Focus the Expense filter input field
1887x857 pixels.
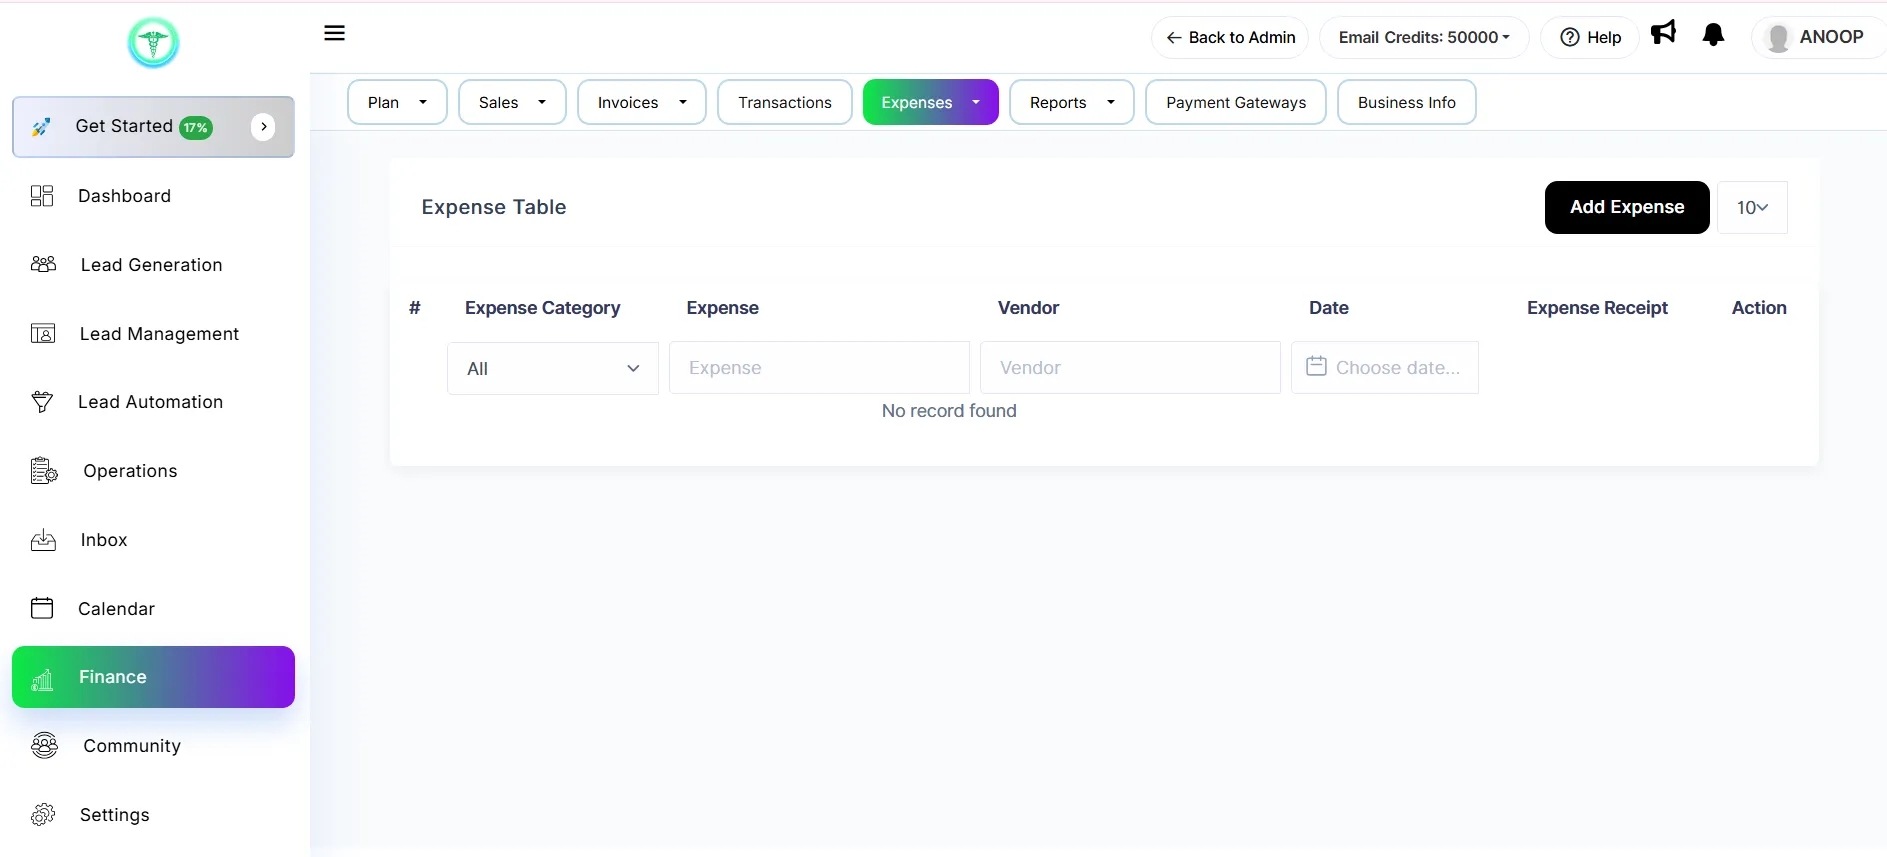point(819,367)
